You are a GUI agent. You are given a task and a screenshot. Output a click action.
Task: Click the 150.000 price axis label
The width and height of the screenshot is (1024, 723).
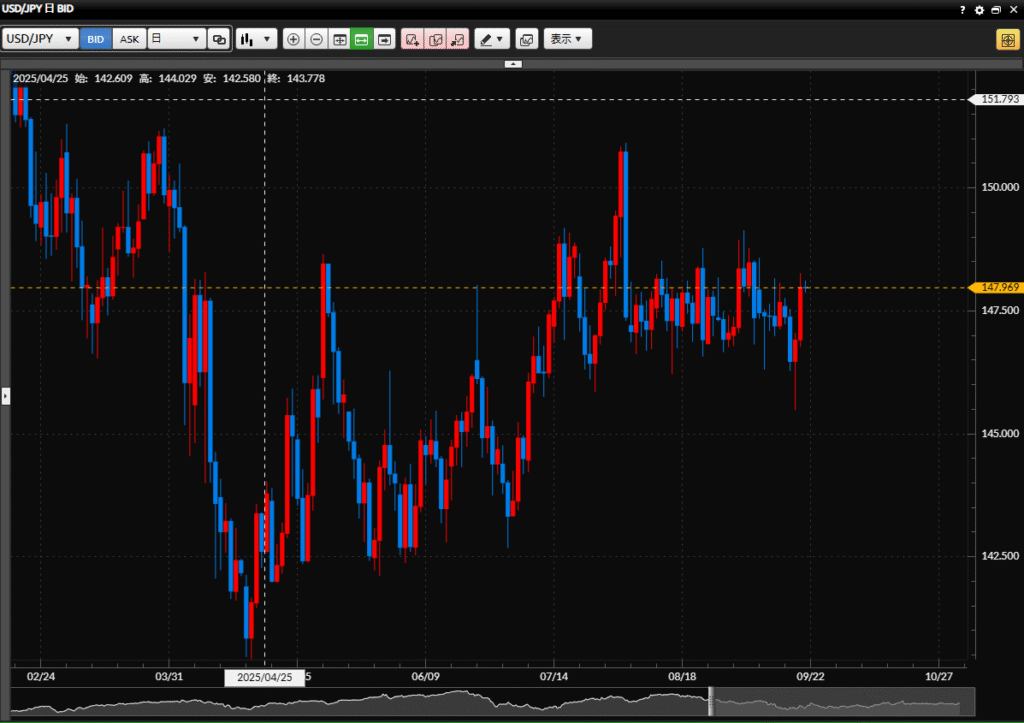pyautogui.click(x=999, y=187)
